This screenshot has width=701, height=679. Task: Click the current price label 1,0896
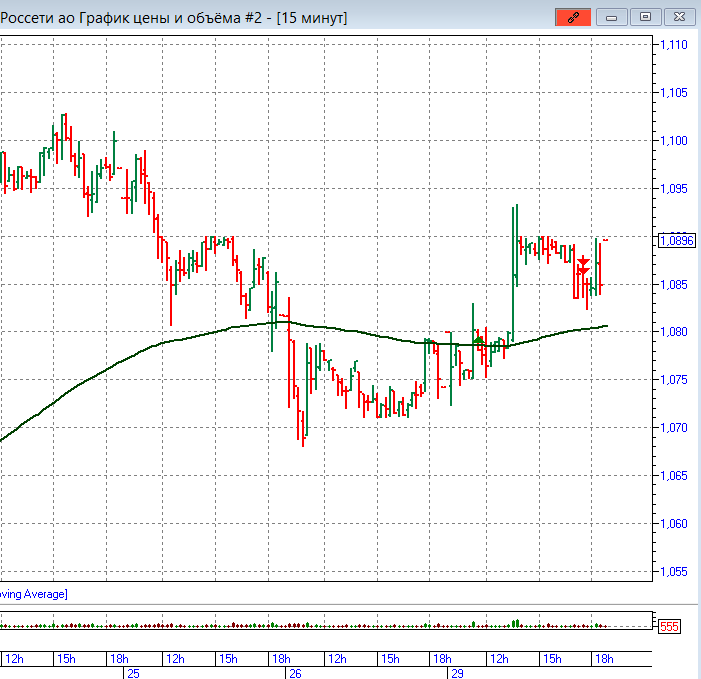pos(677,240)
